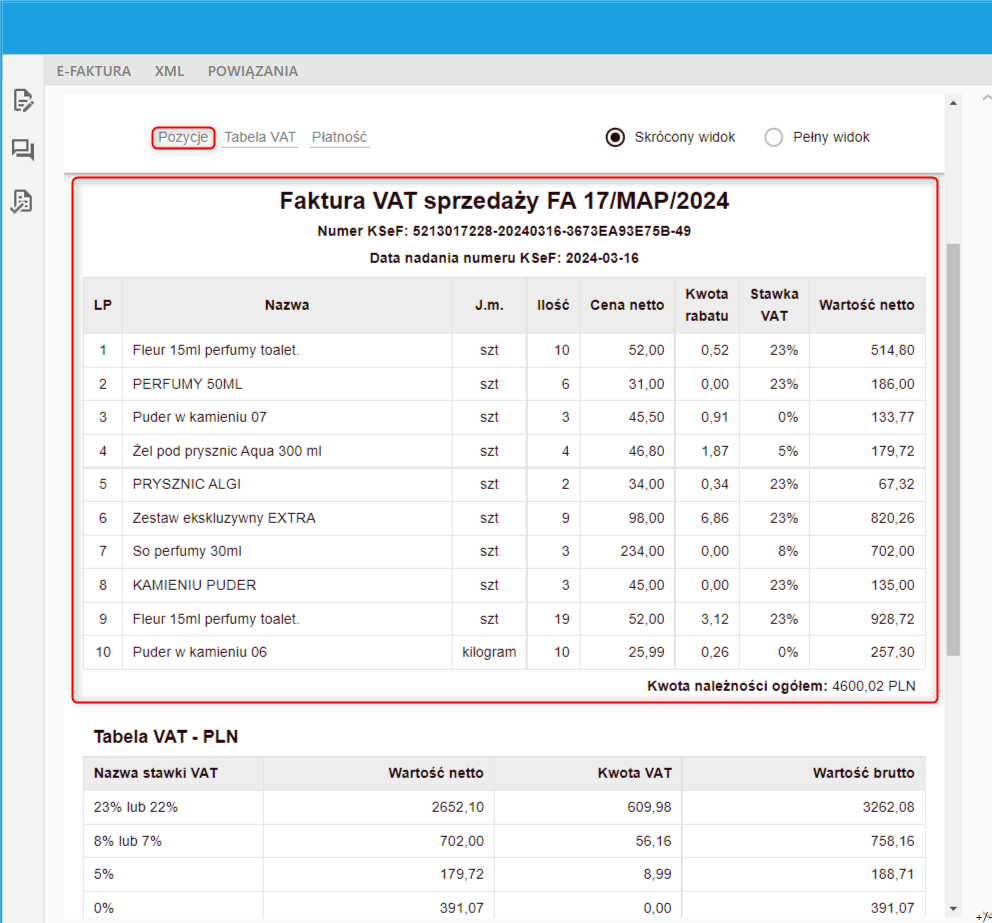Image resolution: width=992 pixels, height=923 pixels.
Task: Open the edit document sidebar icon
Action: (x=23, y=100)
